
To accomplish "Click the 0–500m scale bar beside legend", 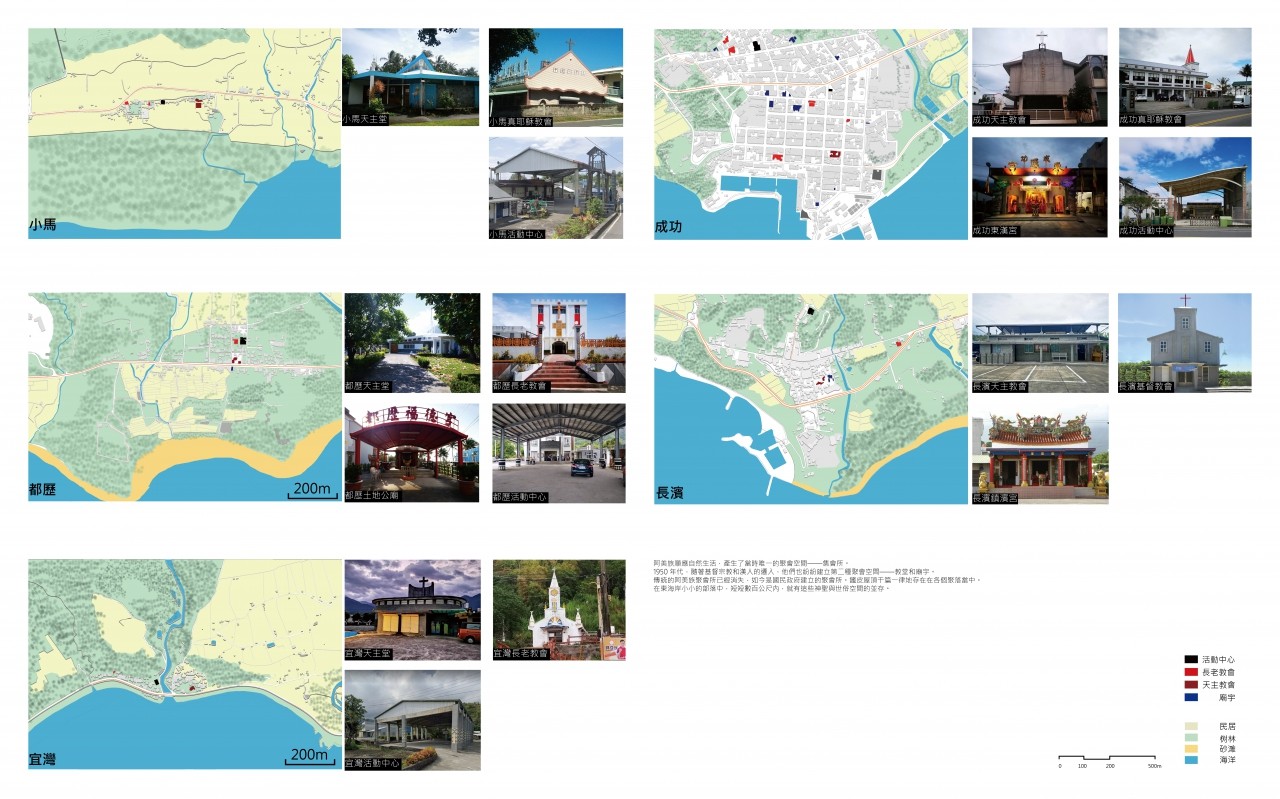I will click(1108, 760).
